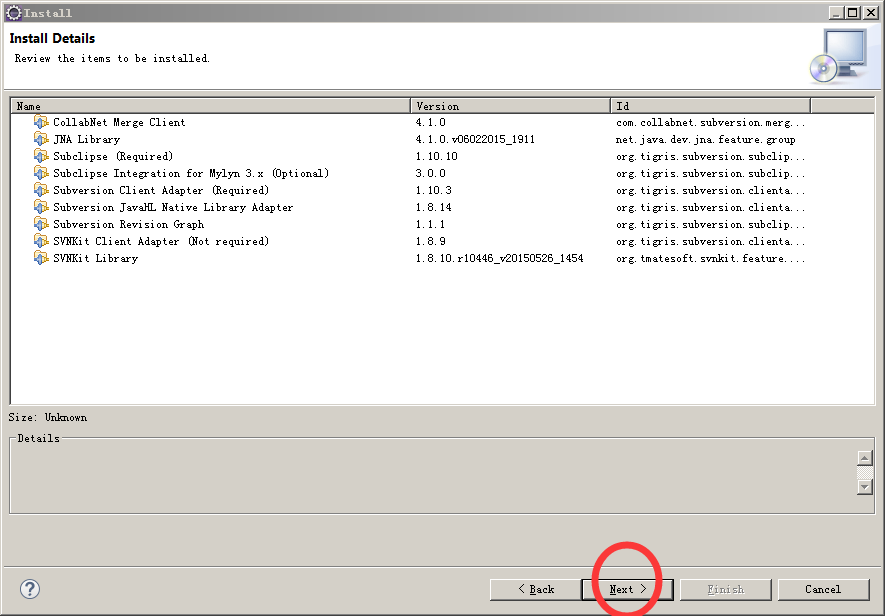The image size is (885, 616).
Task: Click version "1.8.14" cell
Action: pos(433,207)
